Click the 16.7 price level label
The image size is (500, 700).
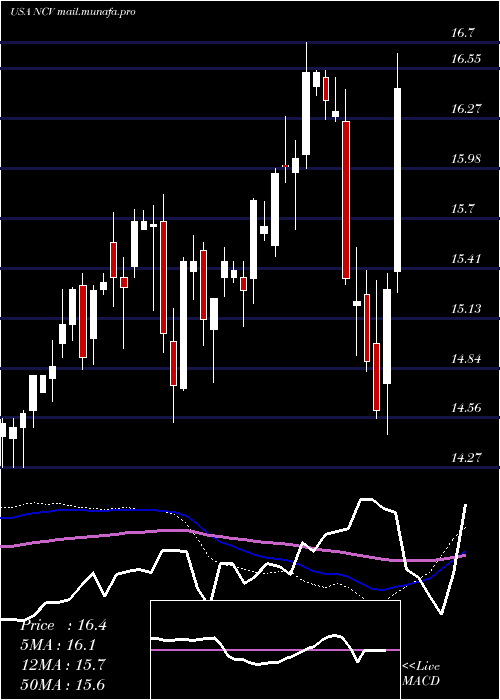(x=463, y=33)
